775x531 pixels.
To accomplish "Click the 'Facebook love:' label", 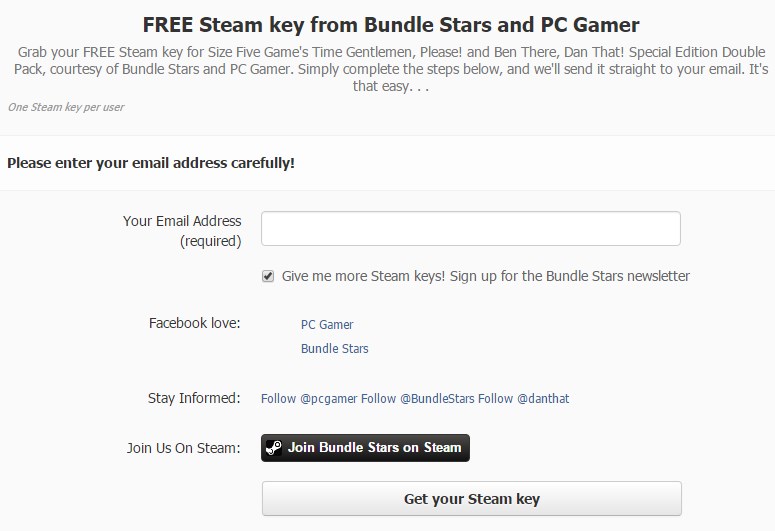I will [194, 323].
